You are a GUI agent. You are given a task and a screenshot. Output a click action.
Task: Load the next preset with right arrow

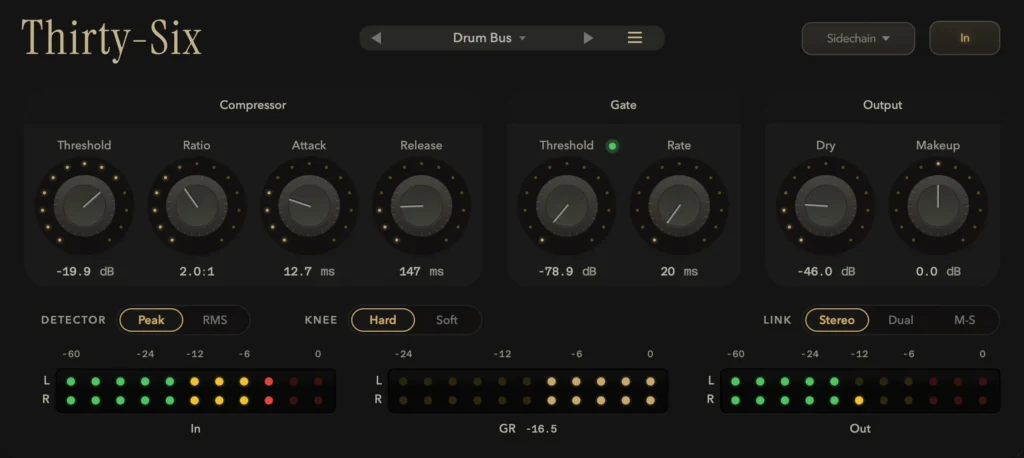pyautogui.click(x=588, y=38)
